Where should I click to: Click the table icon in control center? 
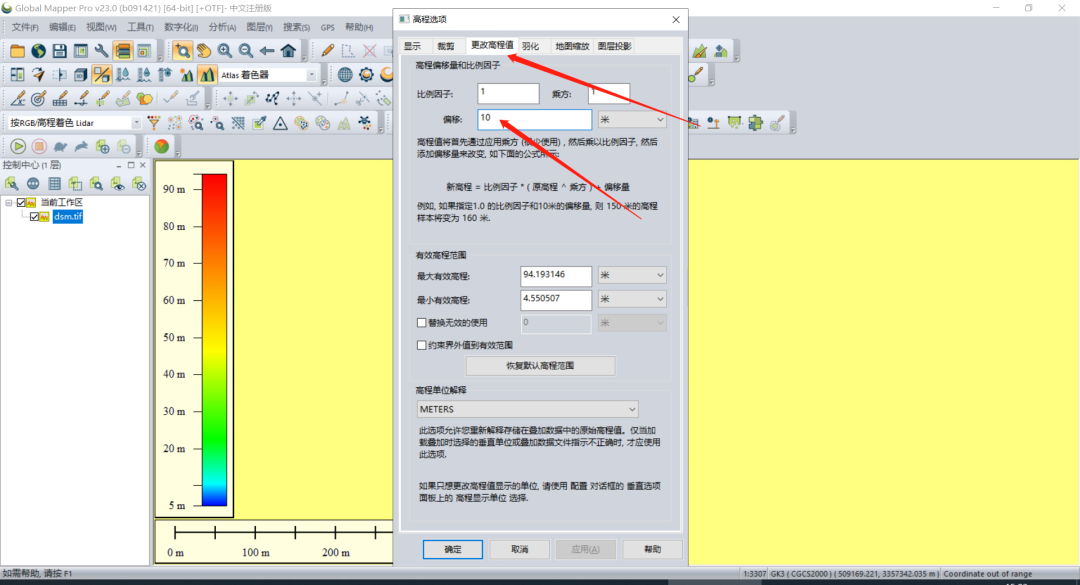click(x=54, y=184)
